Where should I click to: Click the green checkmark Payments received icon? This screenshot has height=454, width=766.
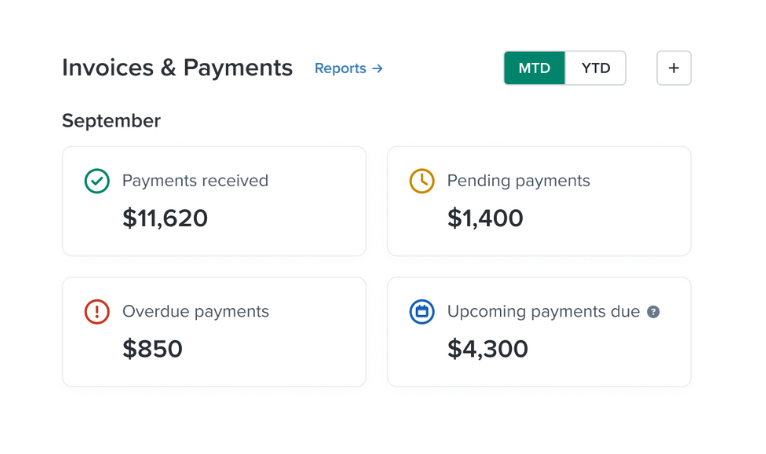point(97,181)
